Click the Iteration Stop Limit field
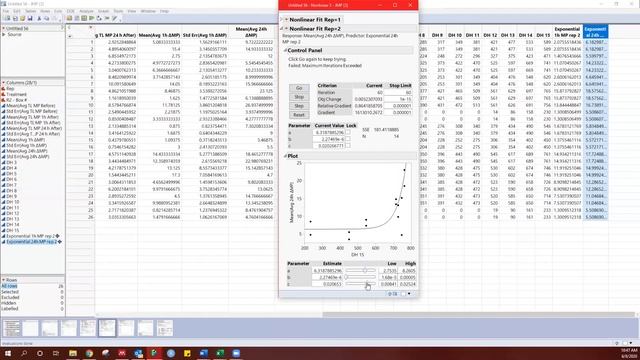640x360 pixels. (398, 93)
